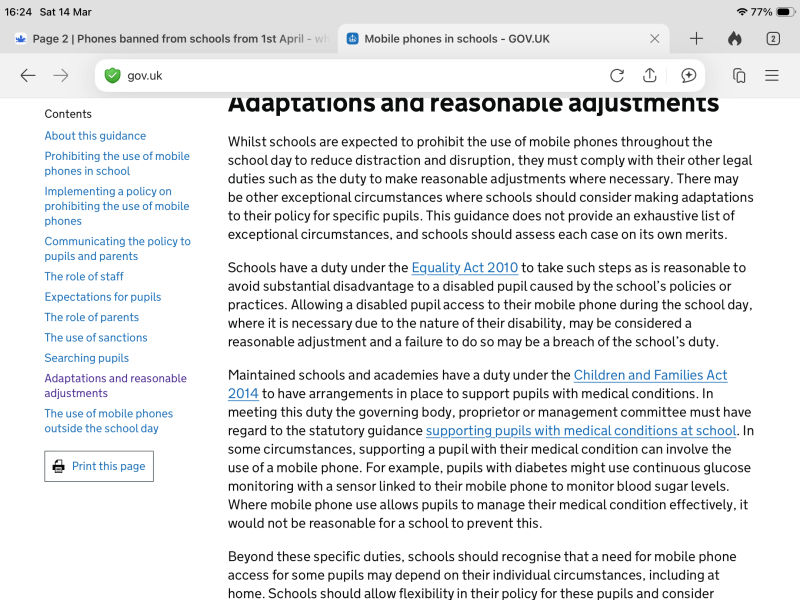The height and width of the screenshot is (600, 800).
Task: Open the bookmarks/copy pages icon
Action: pos(739,76)
